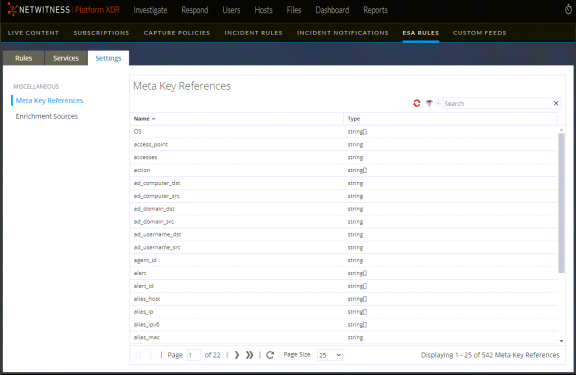Select the alias_host row
Image resolution: width=576 pixels, height=375 pixels.
coord(344,299)
